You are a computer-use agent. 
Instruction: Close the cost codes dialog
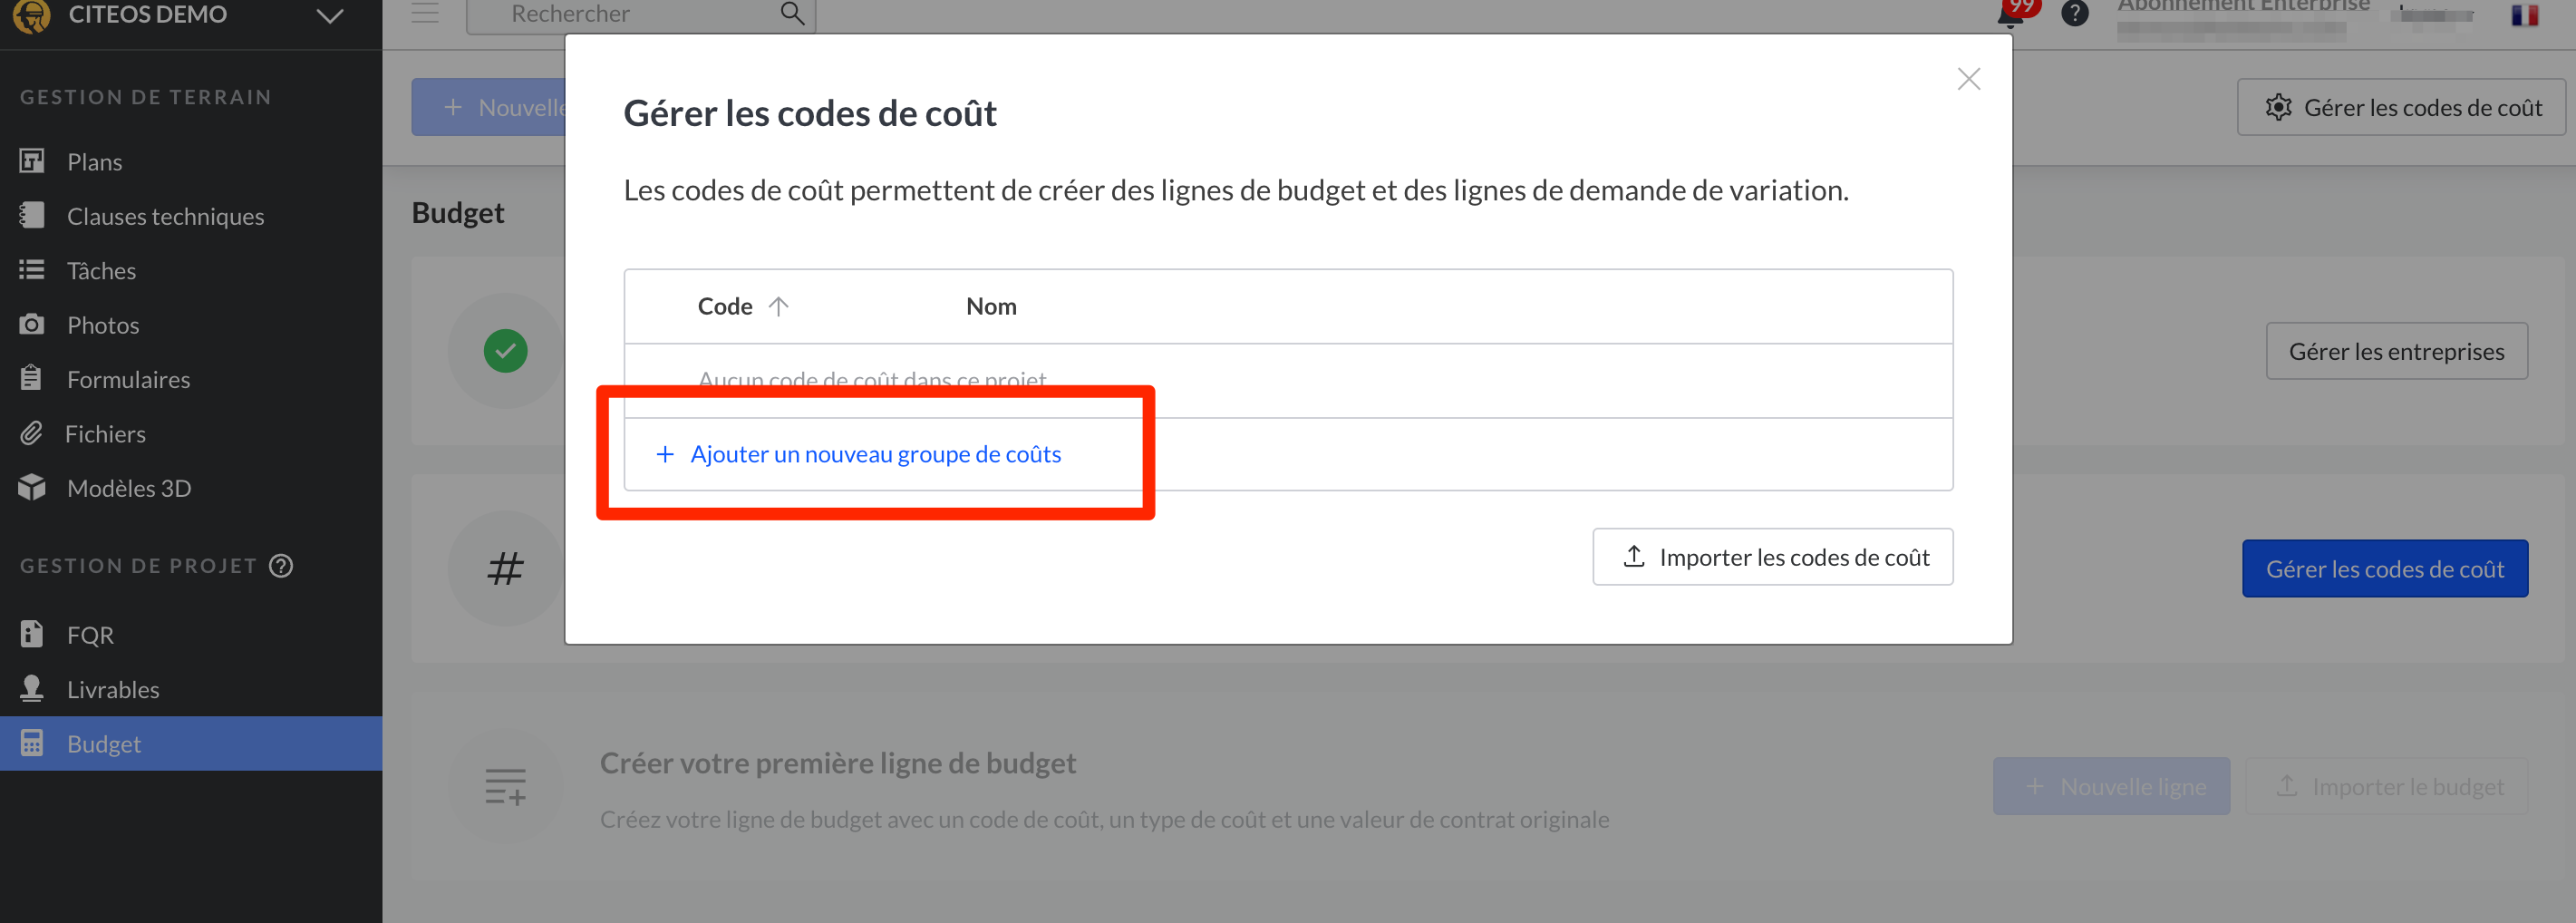pyautogui.click(x=1968, y=79)
